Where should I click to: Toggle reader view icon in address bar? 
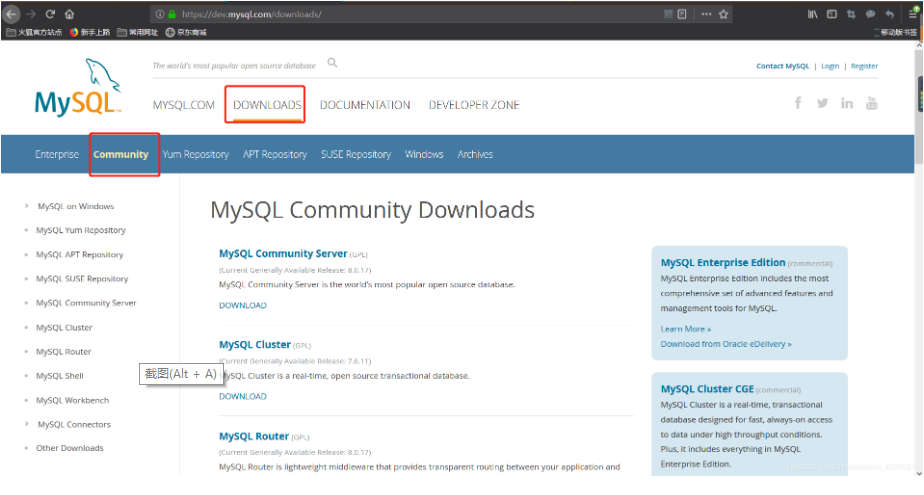(682, 14)
